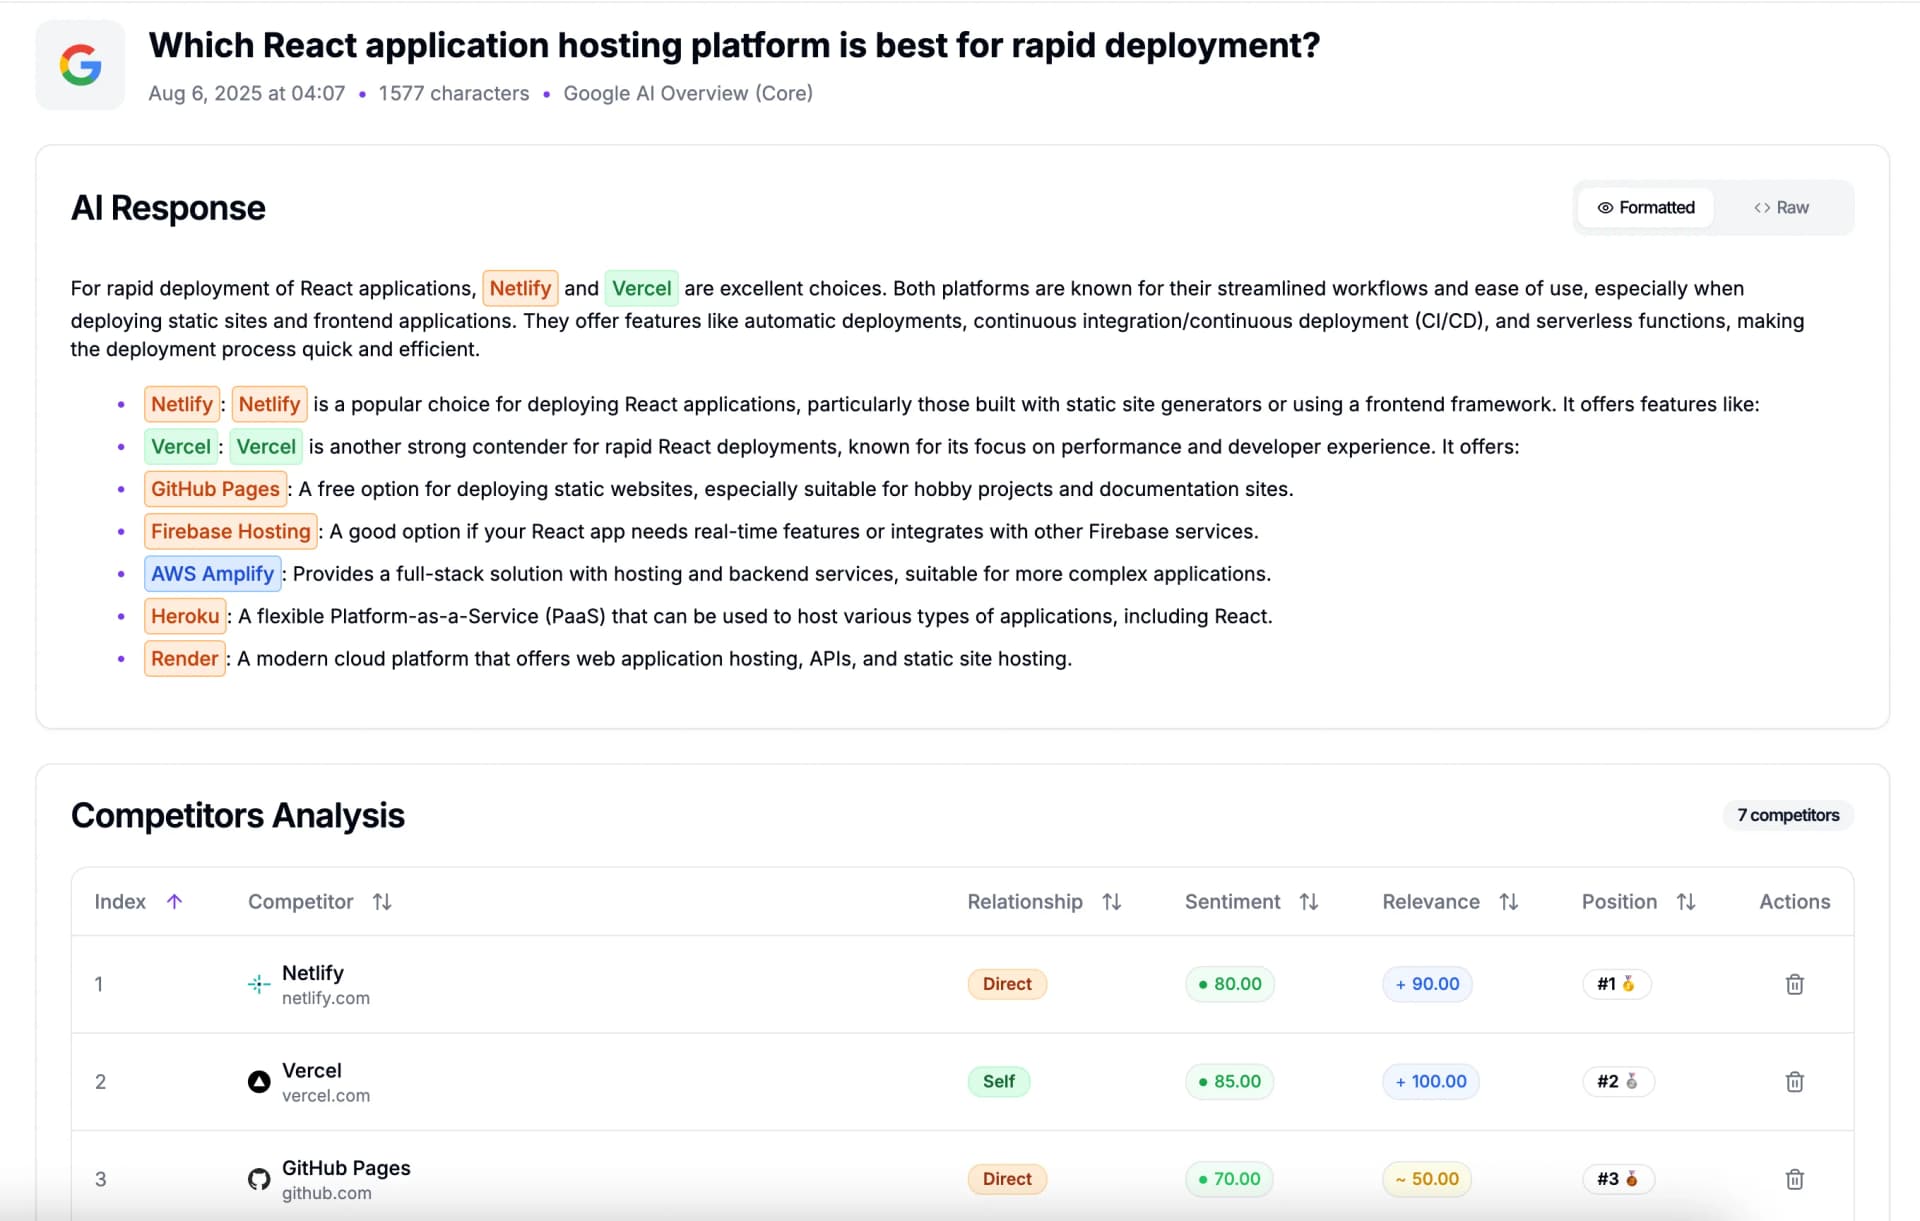Open the netlify.com link

click(x=326, y=997)
